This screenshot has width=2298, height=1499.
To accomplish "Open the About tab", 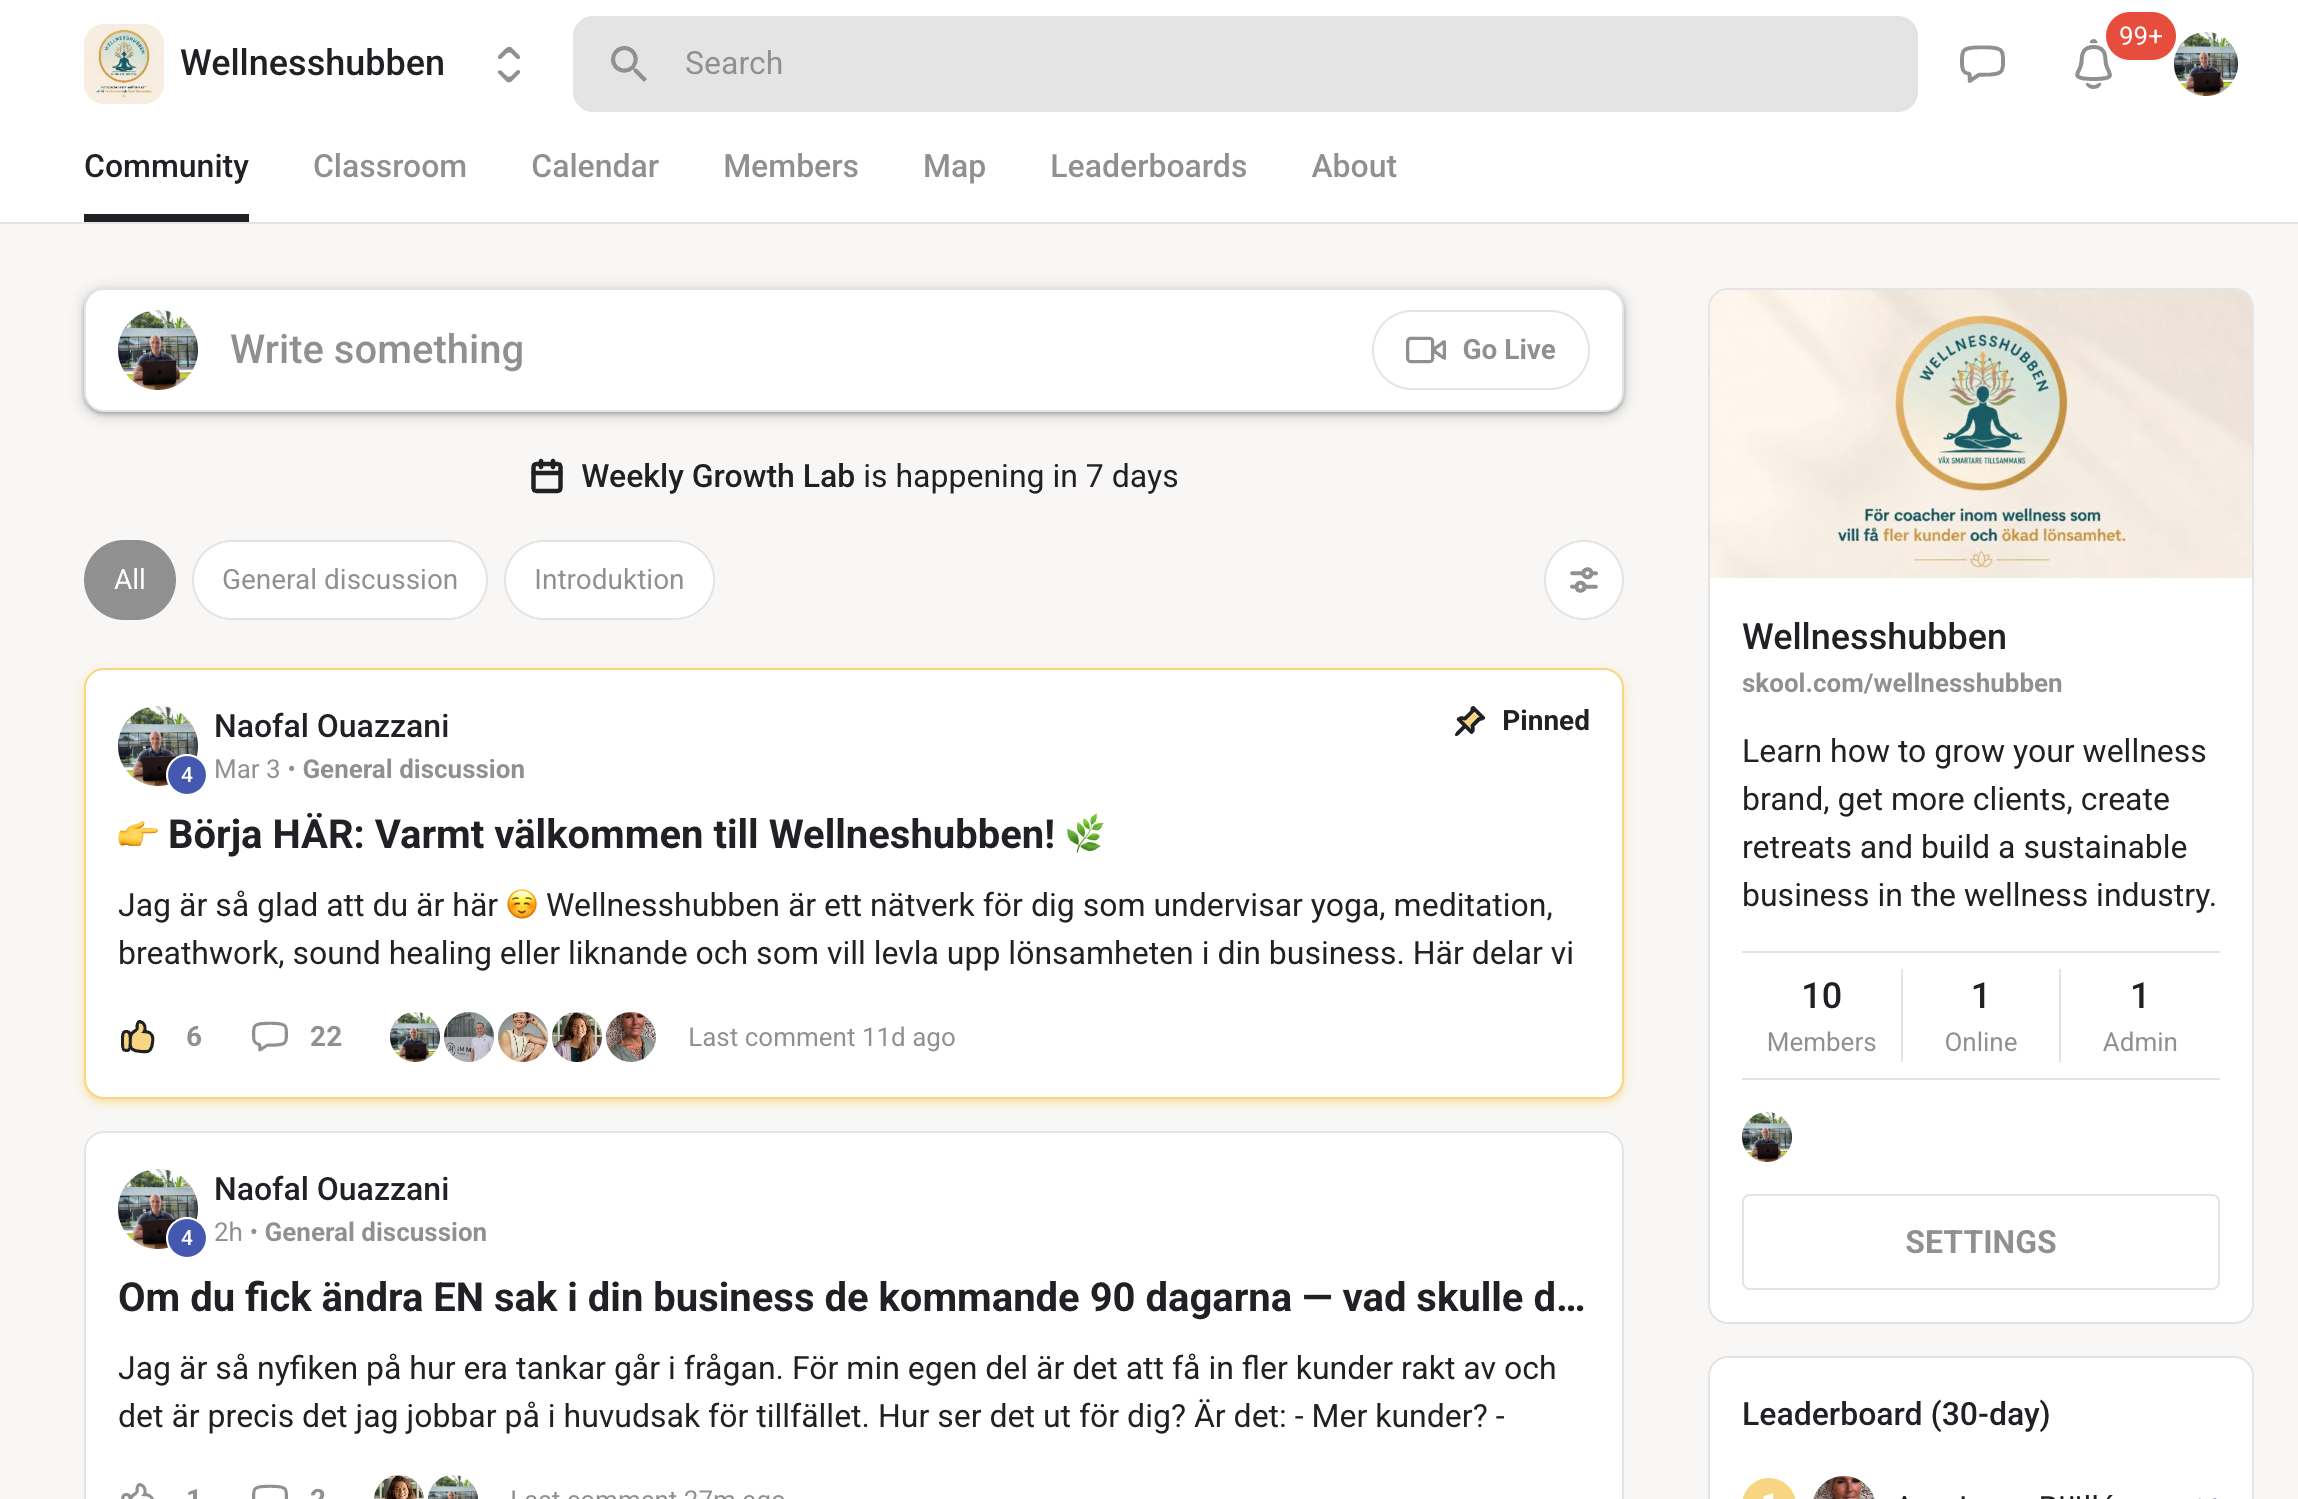I will tap(1354, 166).
